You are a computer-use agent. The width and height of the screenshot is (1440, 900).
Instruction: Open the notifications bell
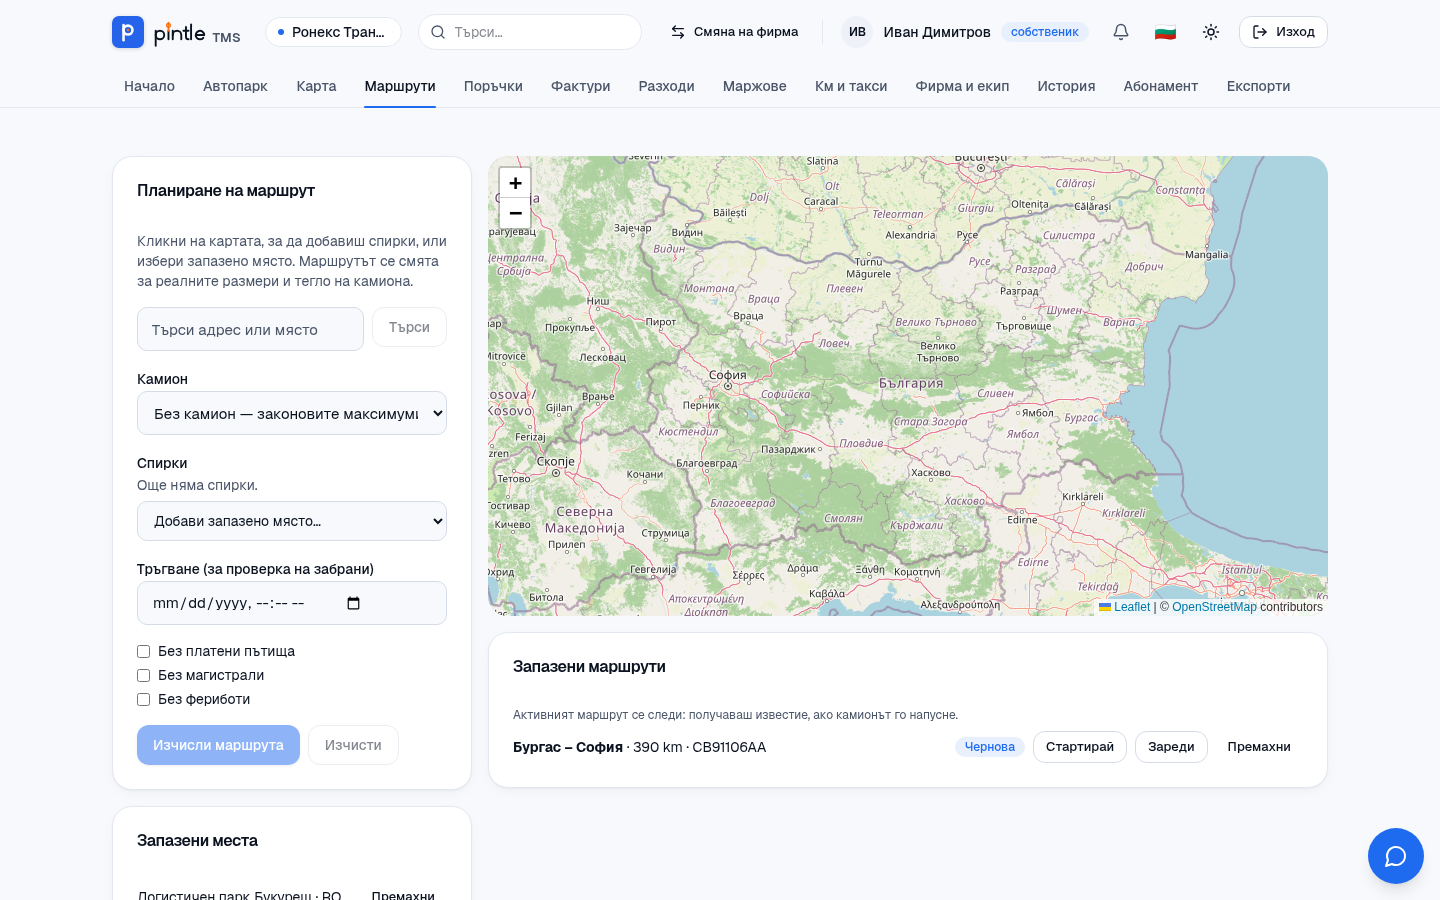tap(1121, 32)
